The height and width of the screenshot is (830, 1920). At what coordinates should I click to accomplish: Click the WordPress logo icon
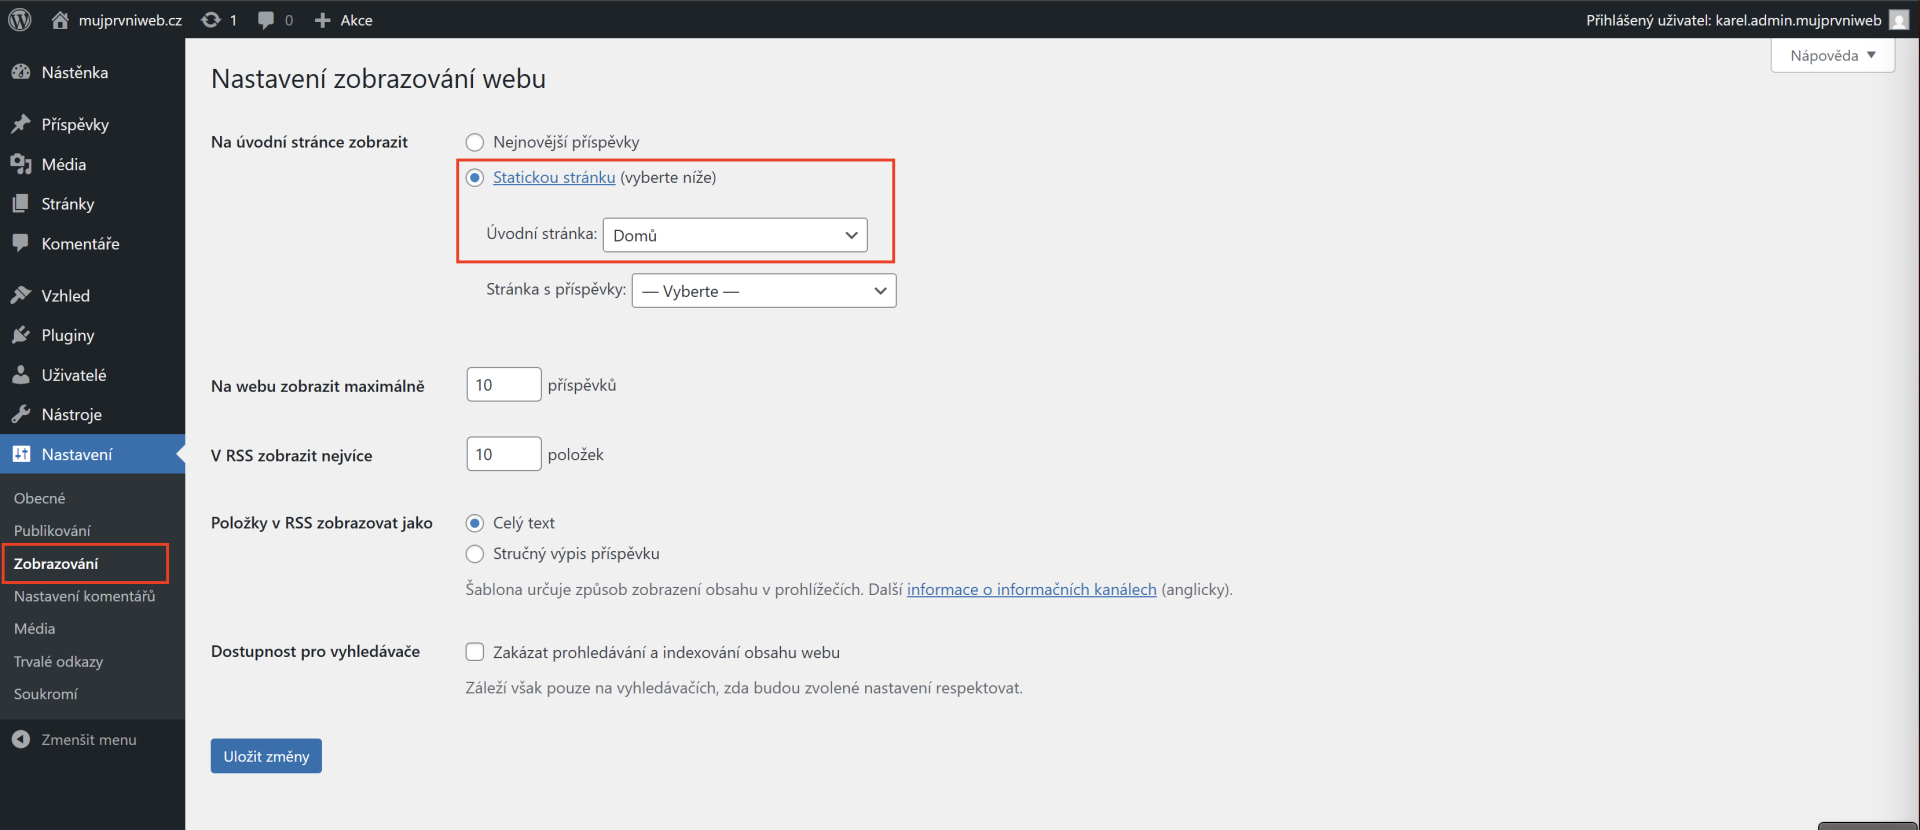(x=20, y=20)
